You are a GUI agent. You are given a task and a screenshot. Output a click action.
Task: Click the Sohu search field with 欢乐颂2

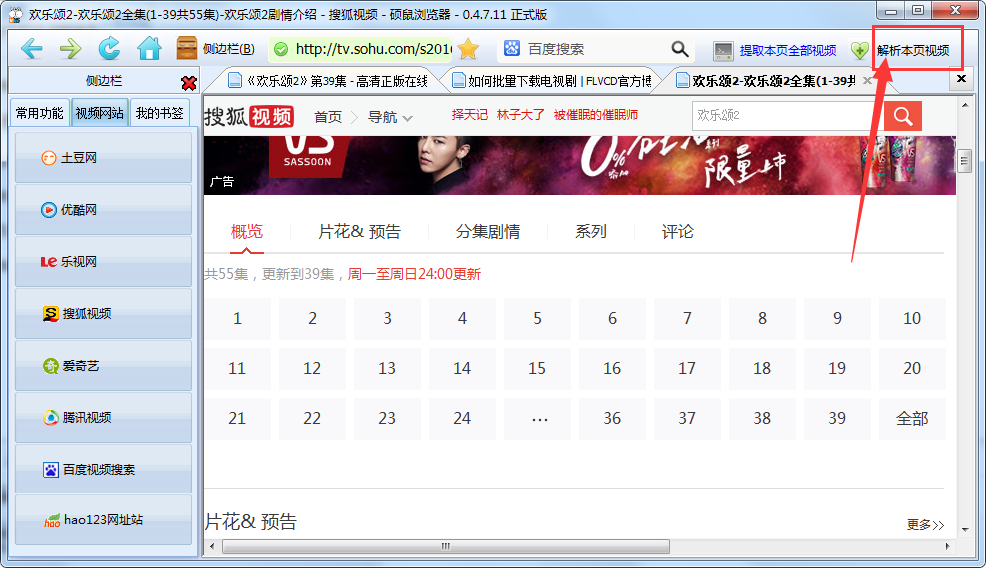tap(788, 116)
